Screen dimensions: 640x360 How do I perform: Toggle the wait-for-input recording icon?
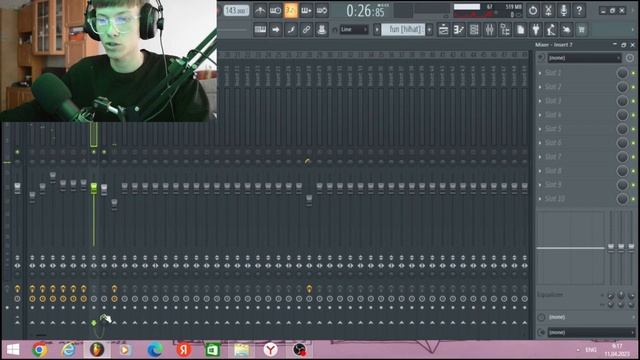[276, 11]
